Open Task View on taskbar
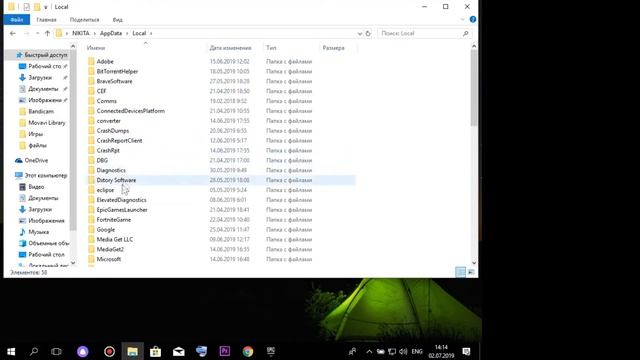This screenshot has height=360, width=640. [x=56, y=351]
